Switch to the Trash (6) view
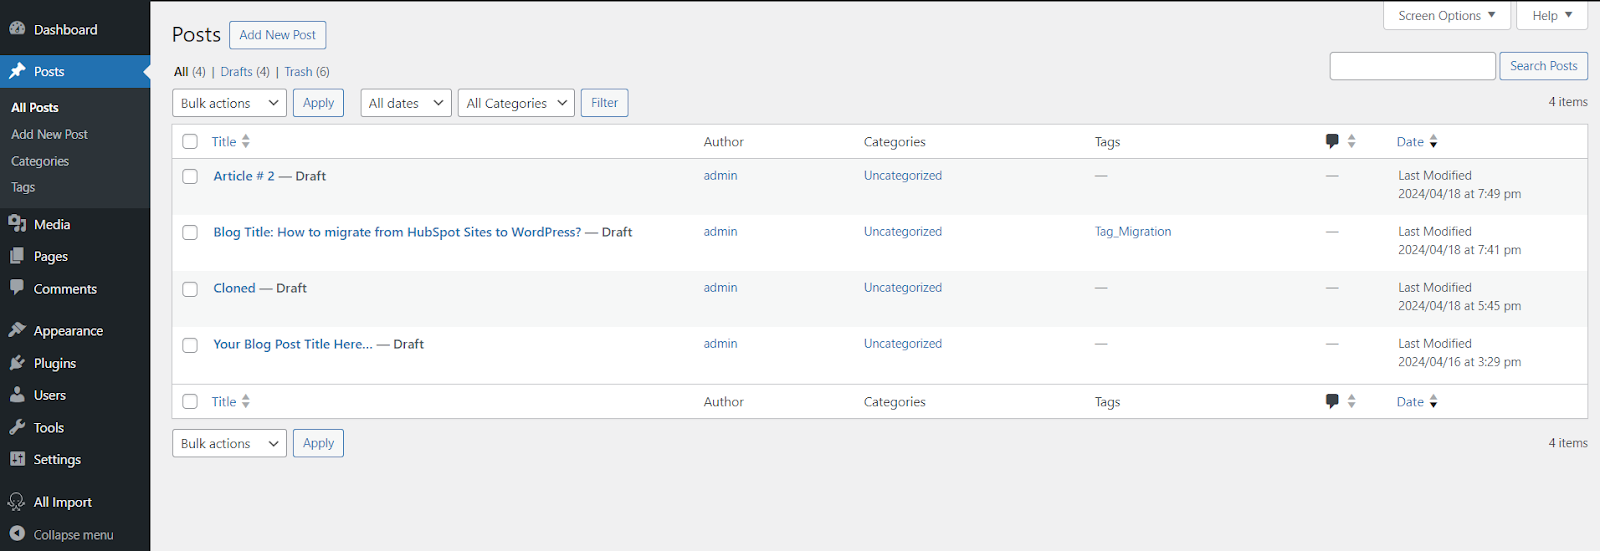This screenshot has width=1600, height=551. (306, 72)
